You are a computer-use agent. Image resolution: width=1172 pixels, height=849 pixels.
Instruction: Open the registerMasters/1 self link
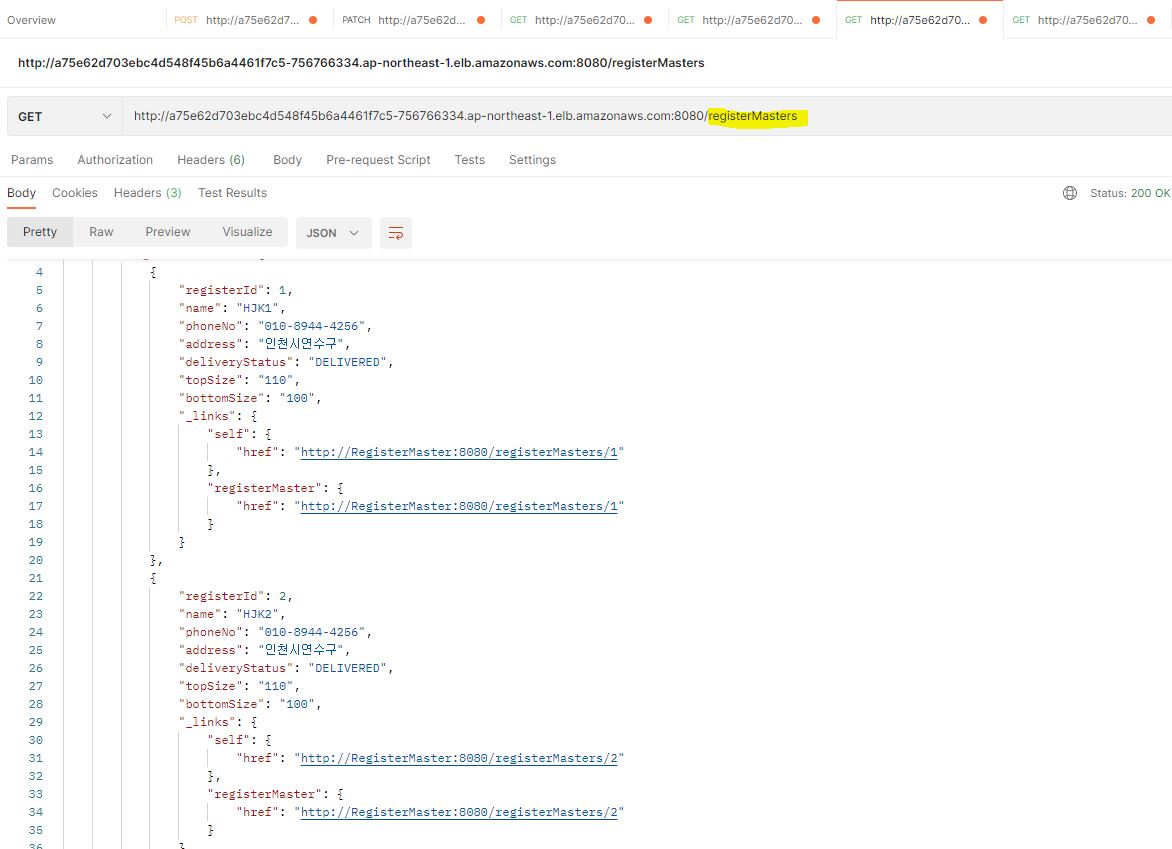click(x=460, y=451)
